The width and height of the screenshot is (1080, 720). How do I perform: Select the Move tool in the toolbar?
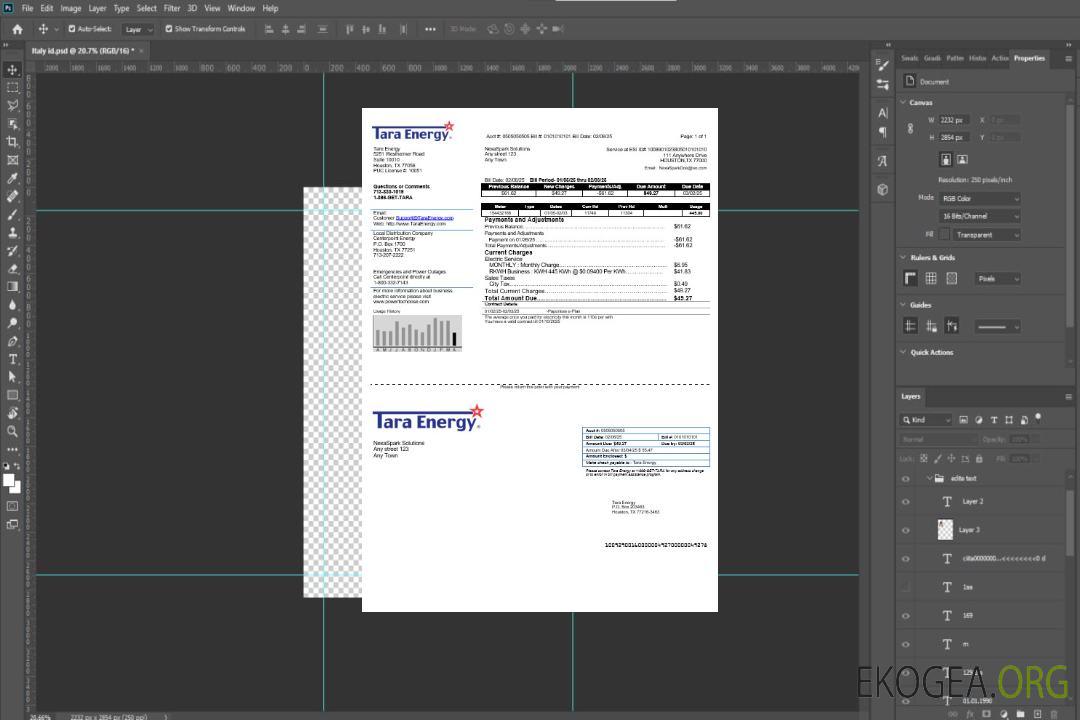pyautogui.click(x=13, y=69)
